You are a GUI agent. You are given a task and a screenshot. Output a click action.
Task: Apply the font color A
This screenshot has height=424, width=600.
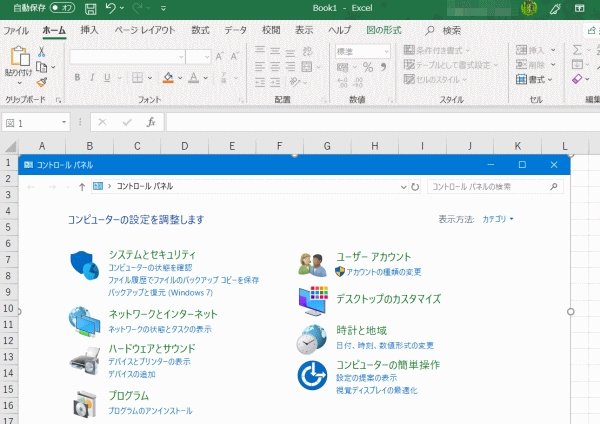coord(194,78)
